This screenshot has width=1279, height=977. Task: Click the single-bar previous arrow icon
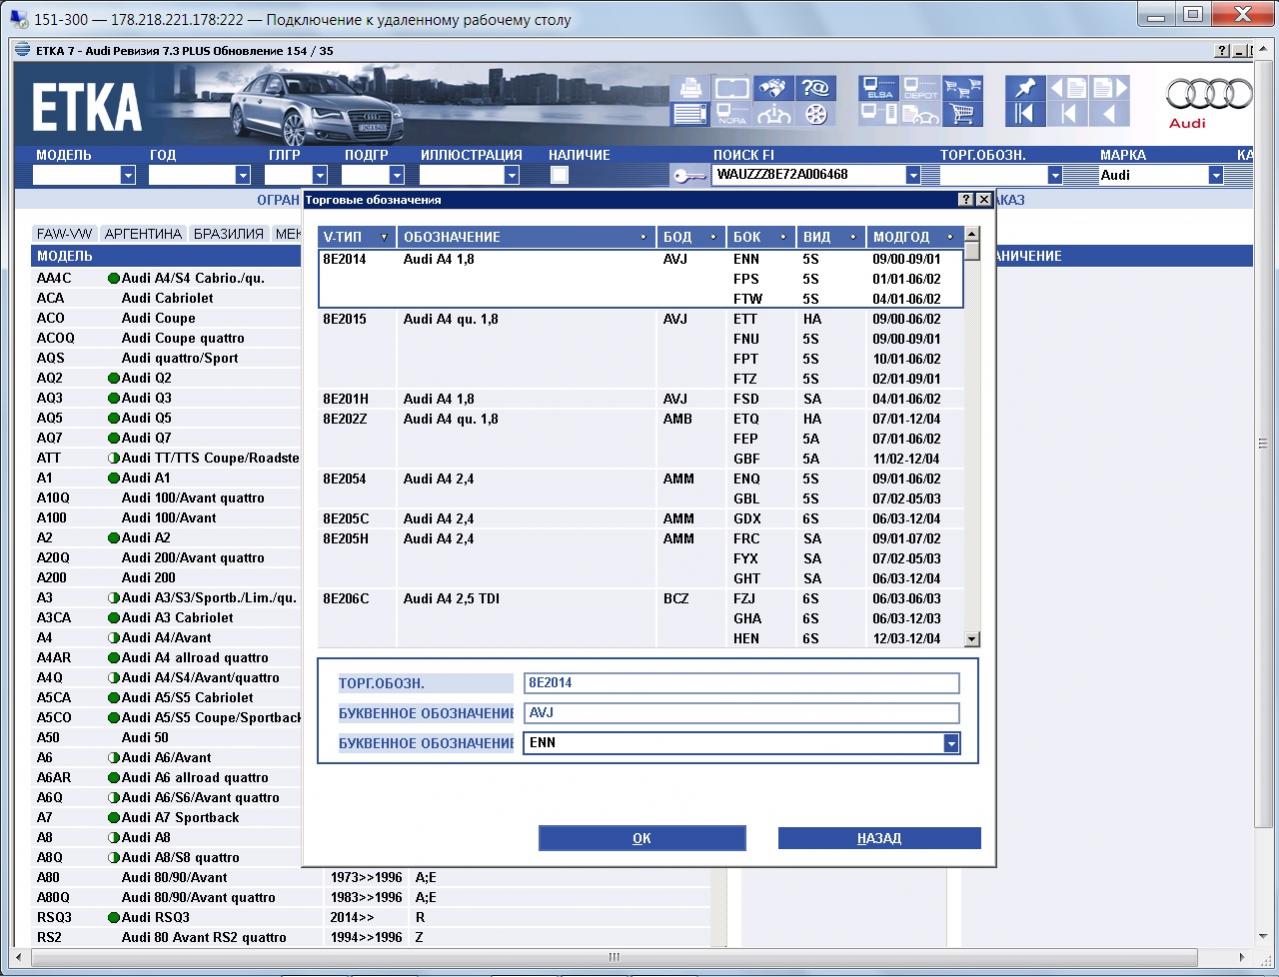pos(1068,114)
